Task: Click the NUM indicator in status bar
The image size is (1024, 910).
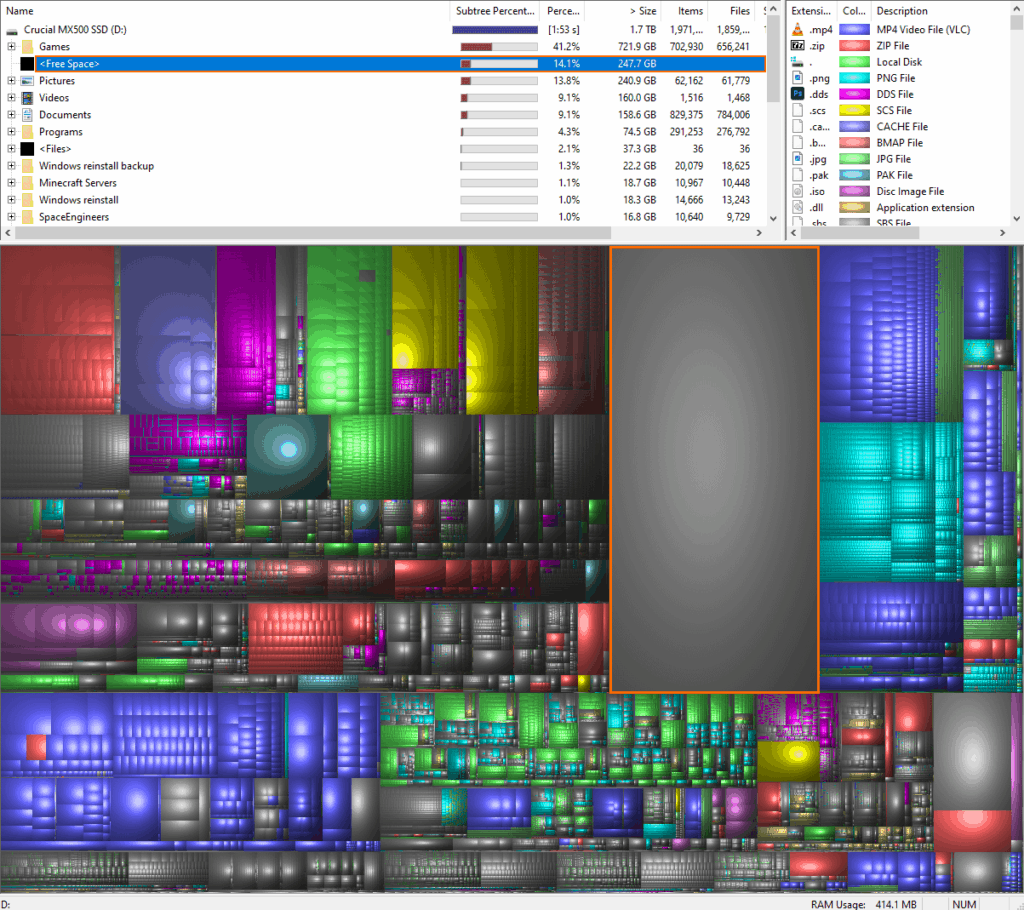Action: tap(964, 904)
